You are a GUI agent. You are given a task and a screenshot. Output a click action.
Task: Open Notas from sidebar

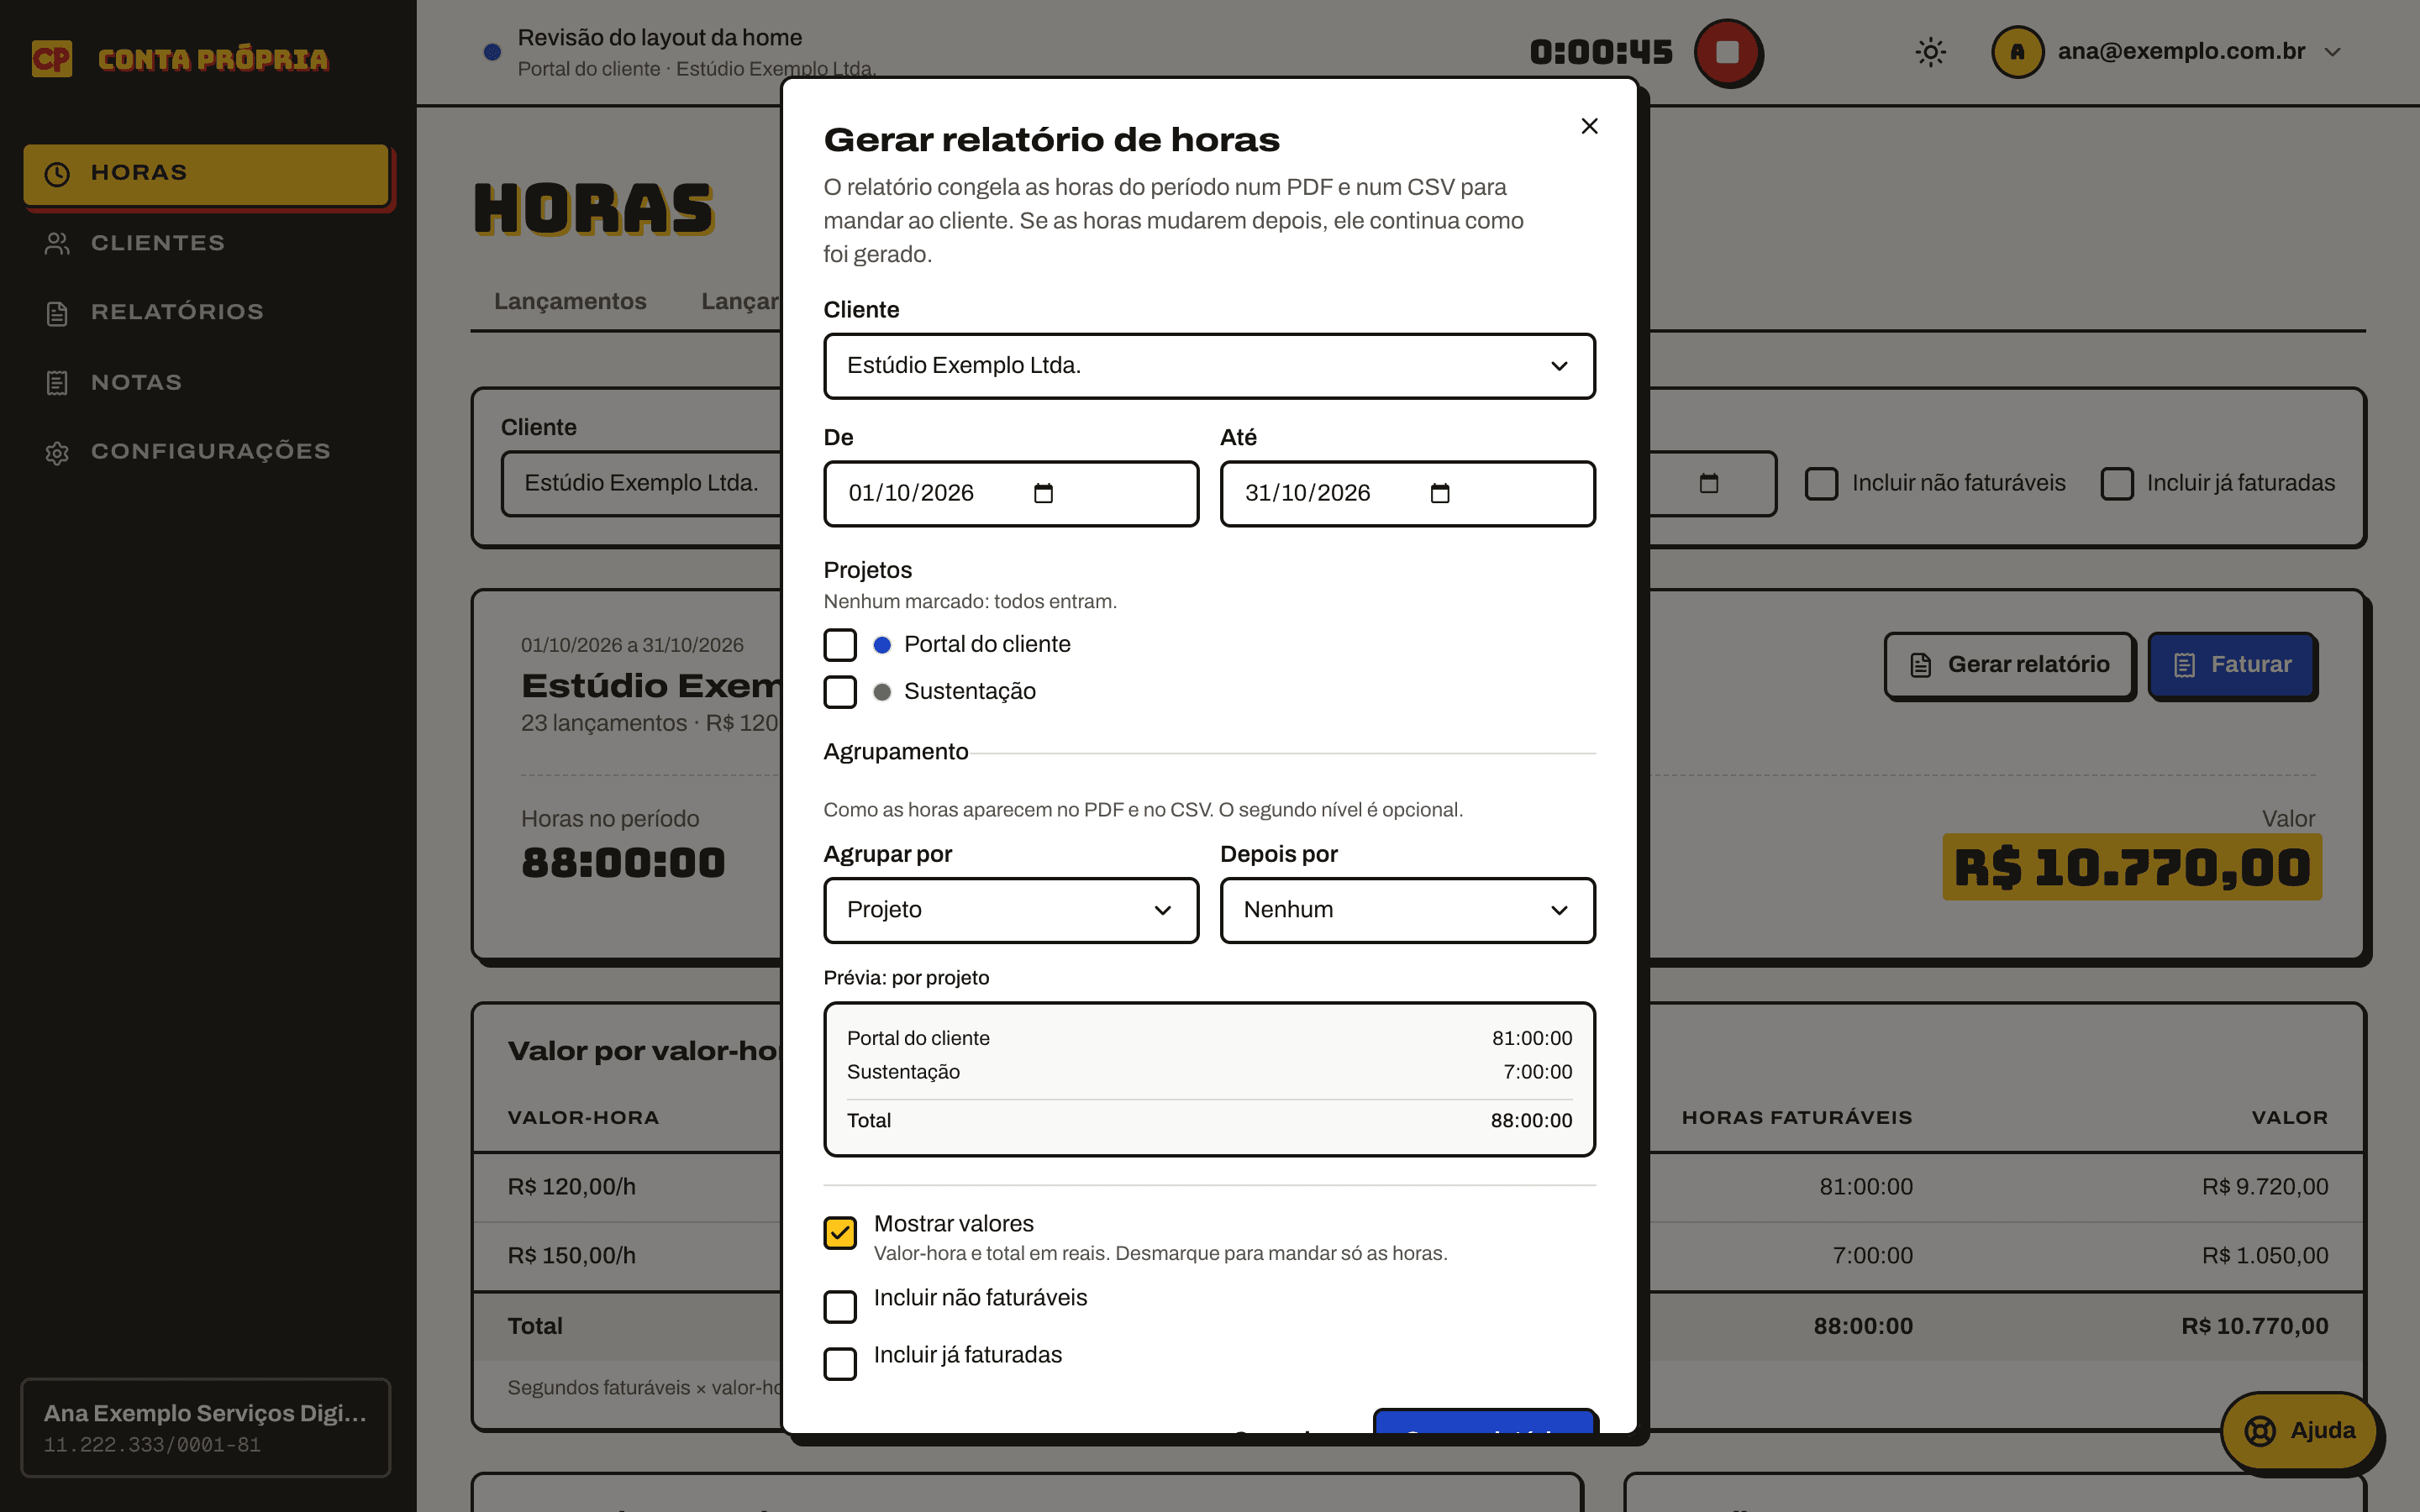(206, 382)
